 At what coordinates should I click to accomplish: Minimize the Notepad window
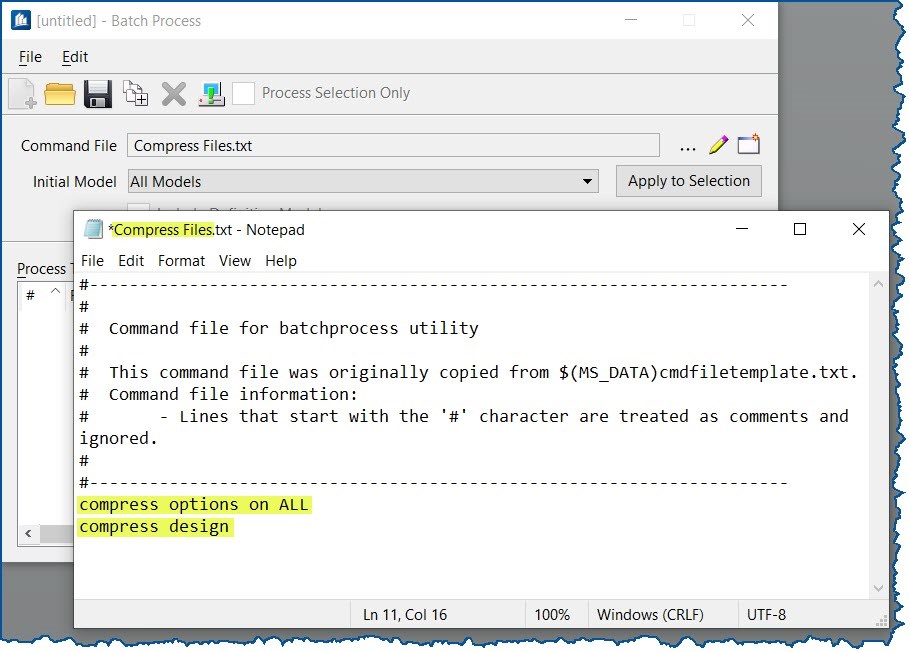click(741, 229)
